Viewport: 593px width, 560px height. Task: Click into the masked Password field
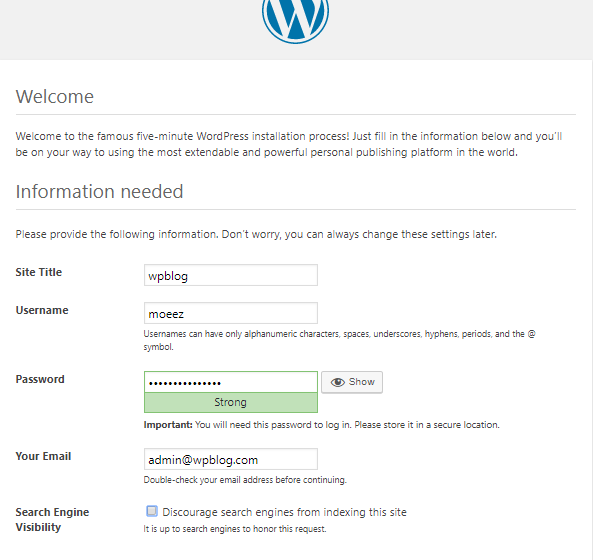pos(231,382)
